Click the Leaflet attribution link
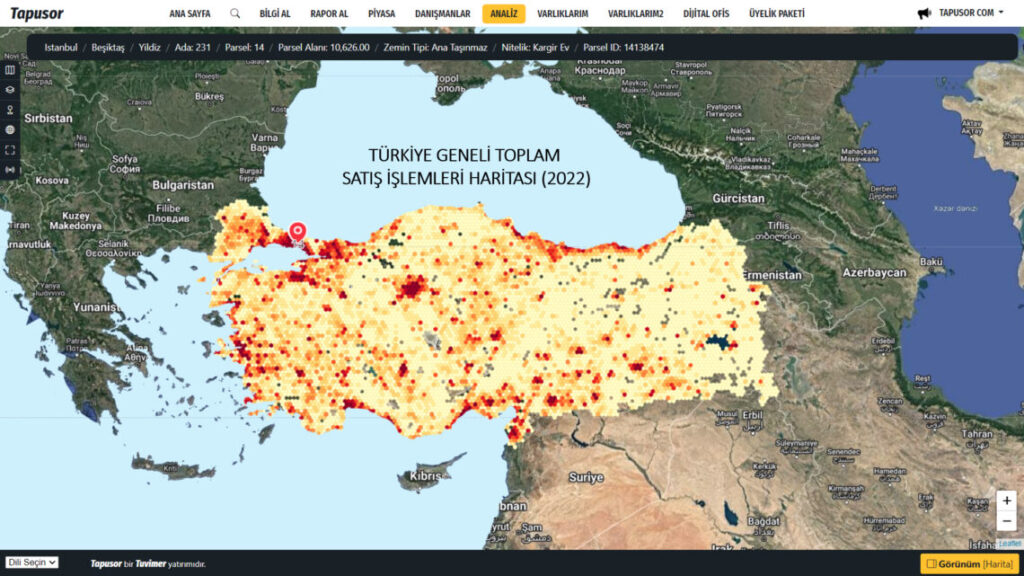This screenshot has height=576, width=1024. pyautogui.click(x=1009, y=544)
